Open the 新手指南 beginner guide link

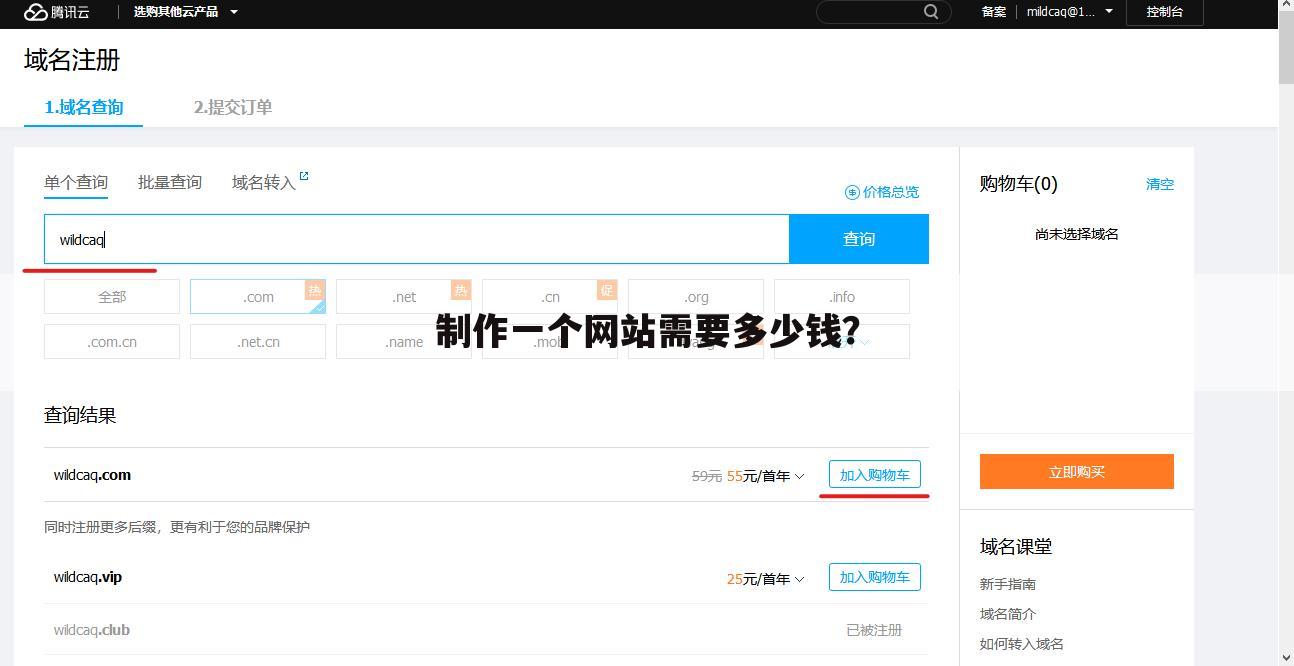click(1007, 584)
